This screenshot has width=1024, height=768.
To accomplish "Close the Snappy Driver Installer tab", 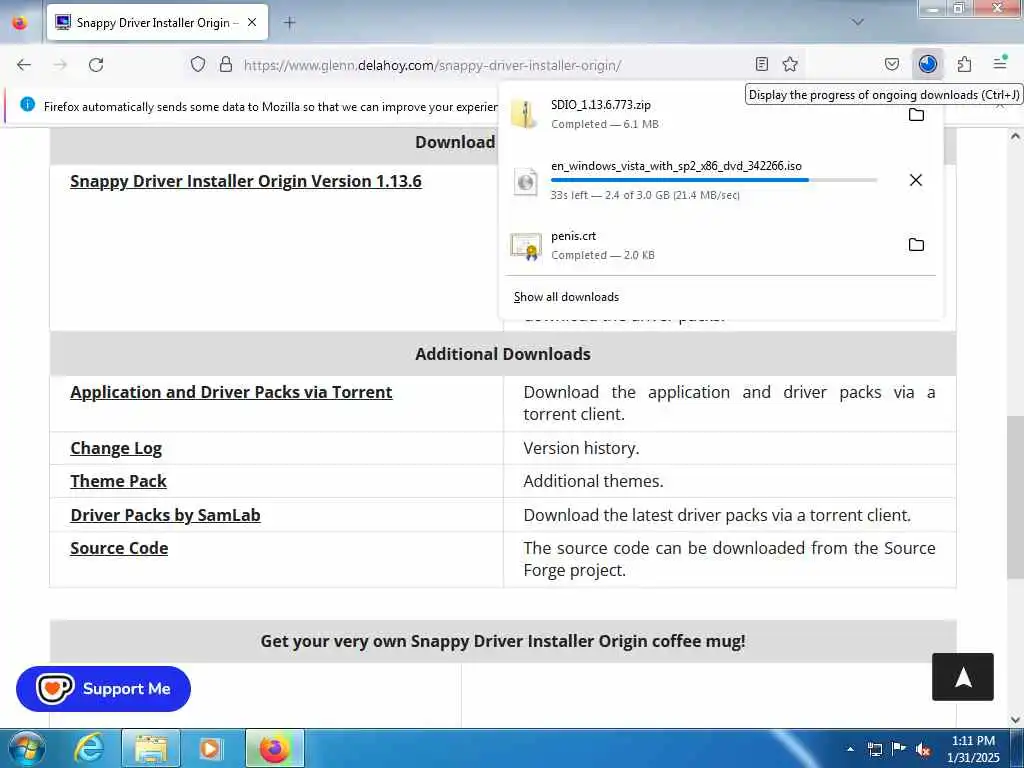I will [x=252, y=22].
